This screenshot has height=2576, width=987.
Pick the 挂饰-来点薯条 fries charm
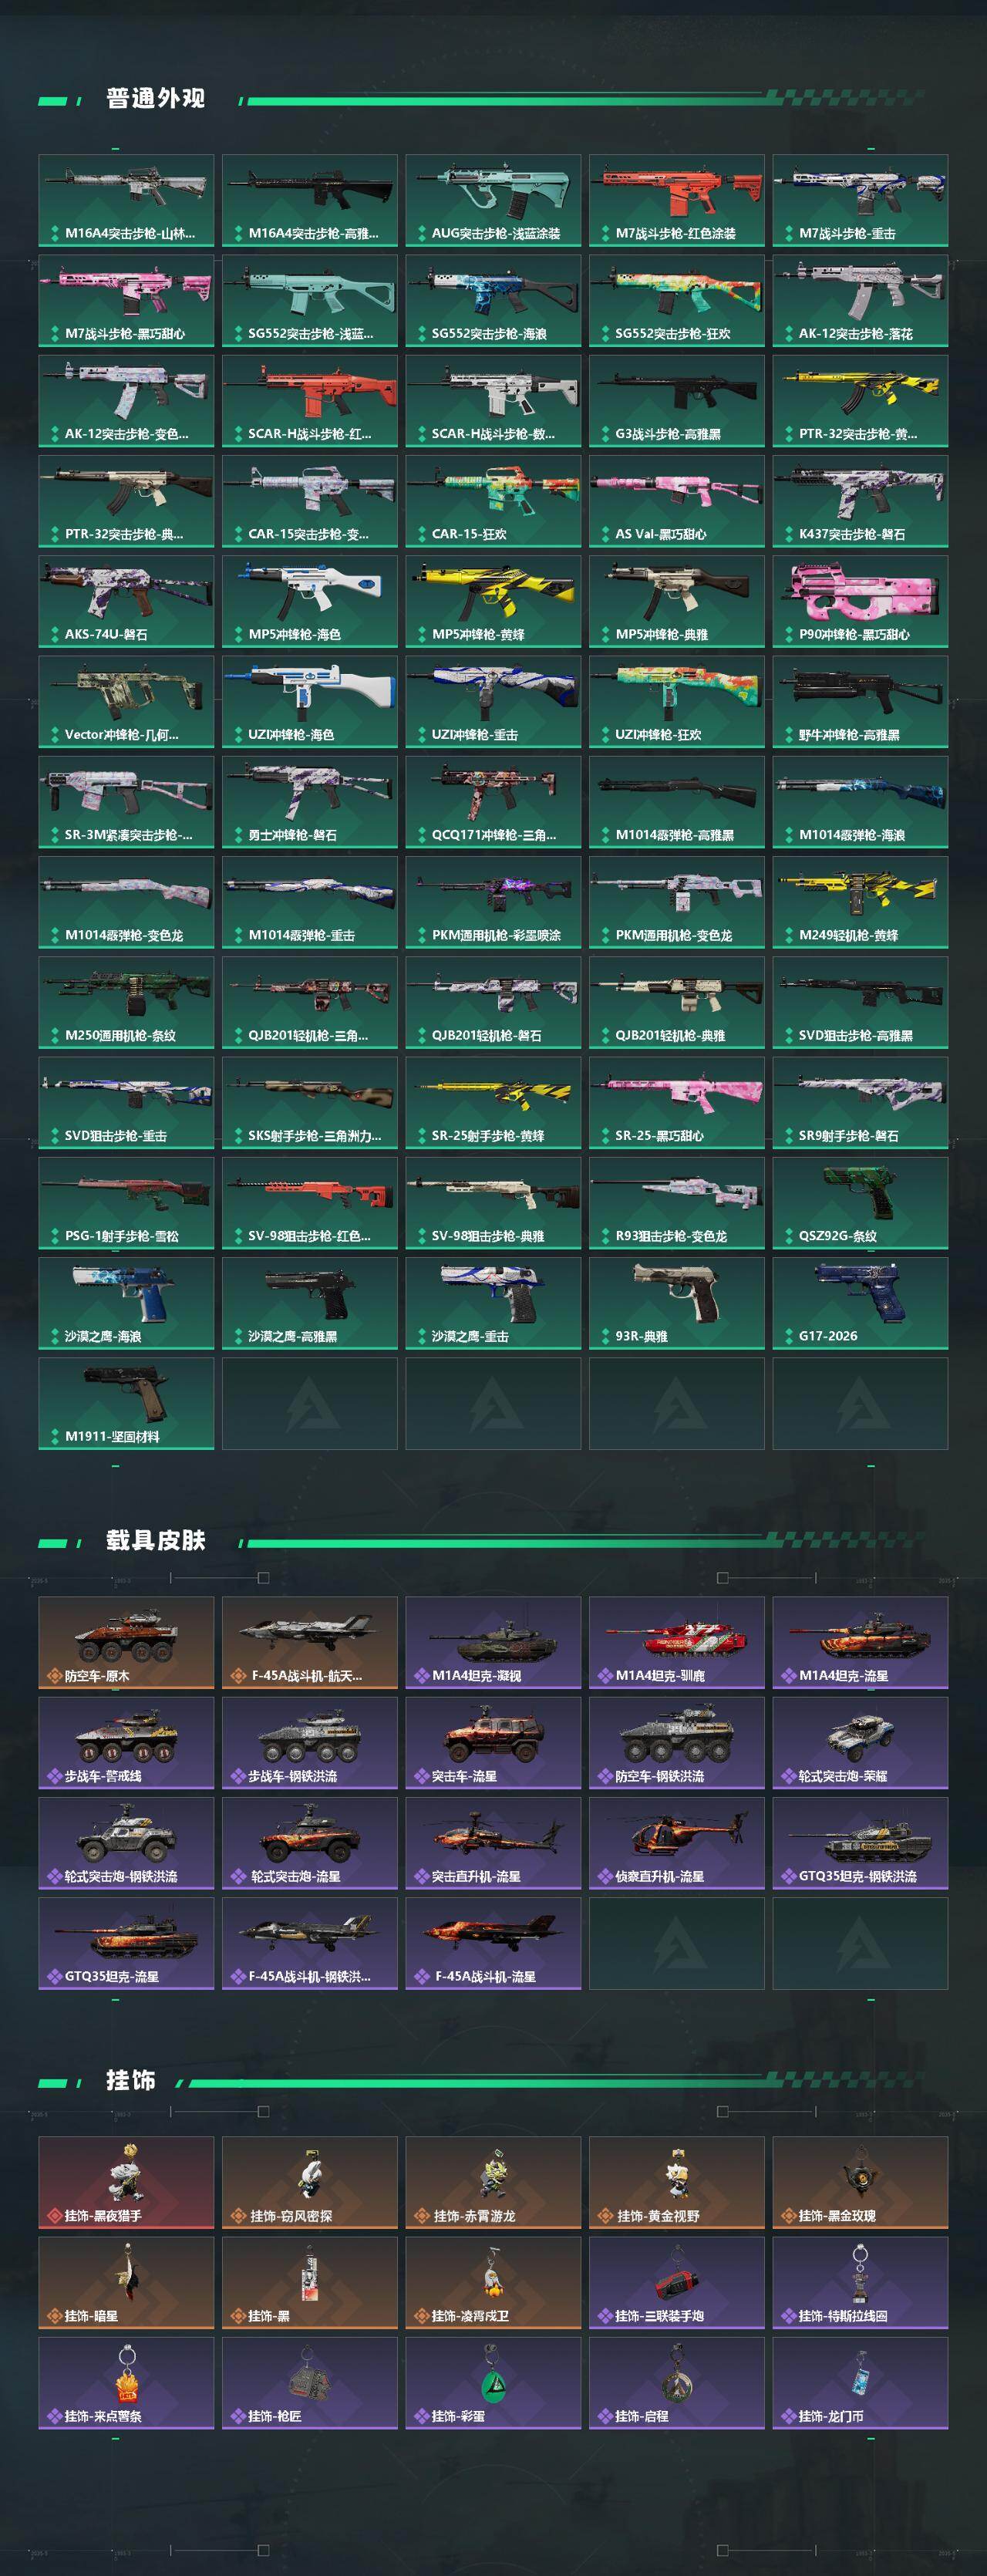(126, 2383)
